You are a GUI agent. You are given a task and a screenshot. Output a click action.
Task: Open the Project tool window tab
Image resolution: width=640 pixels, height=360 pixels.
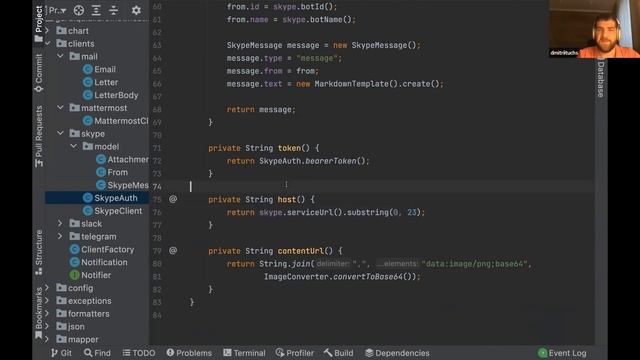[39, 24]
